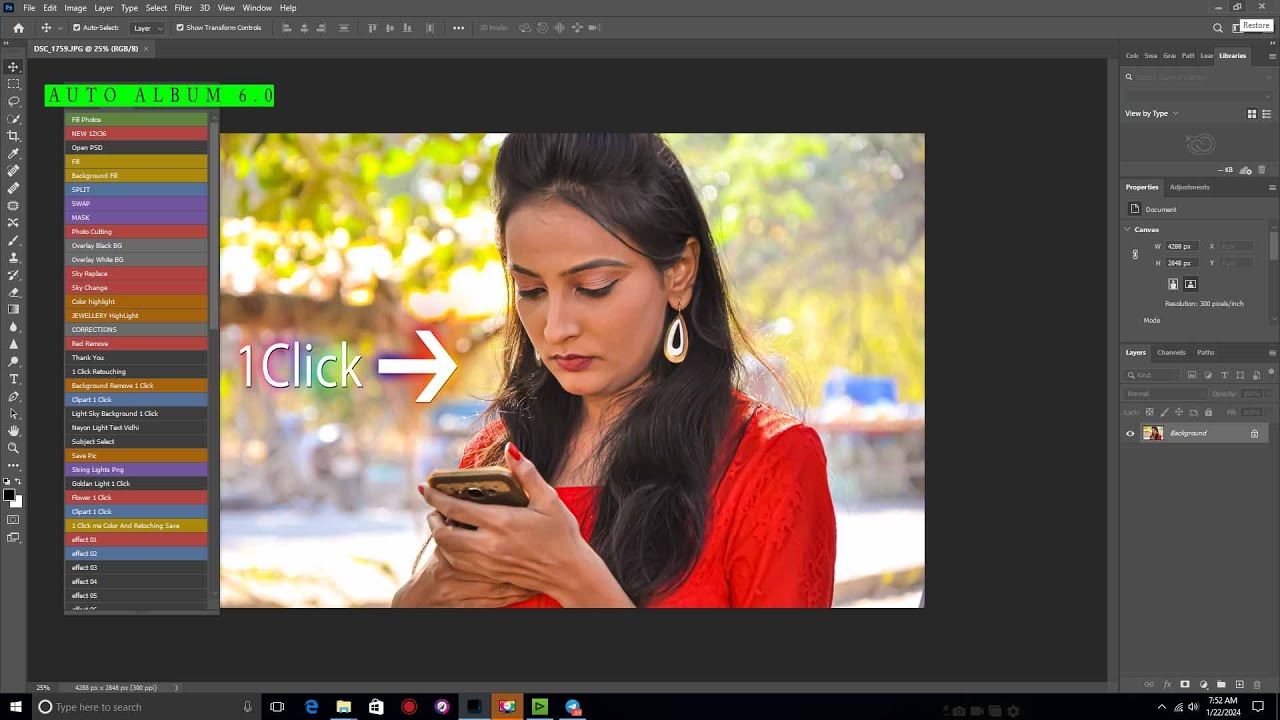This screenshot has height=720, width=1280.
Task: Select the Hand tool
Action: 13,431
